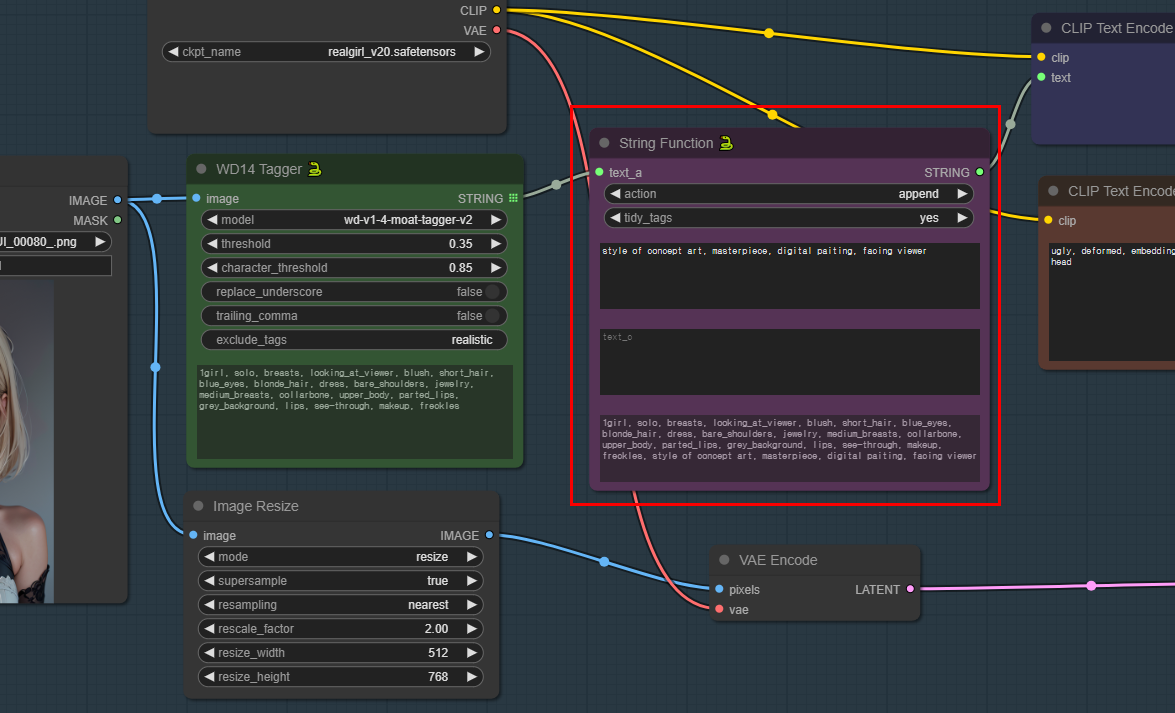Screen dimensions: 1175x713
Task: Click the VAE output port on the checkpoint node
Action: (x=496, y=30)
